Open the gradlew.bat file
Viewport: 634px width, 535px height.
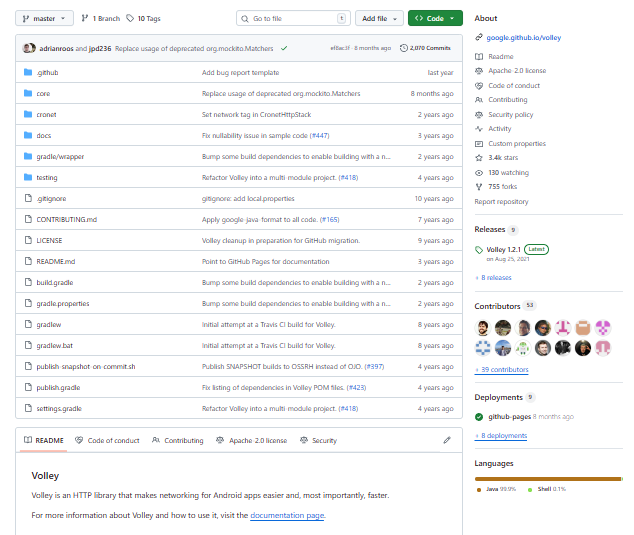pyautogui.click(x=55, y=346)
